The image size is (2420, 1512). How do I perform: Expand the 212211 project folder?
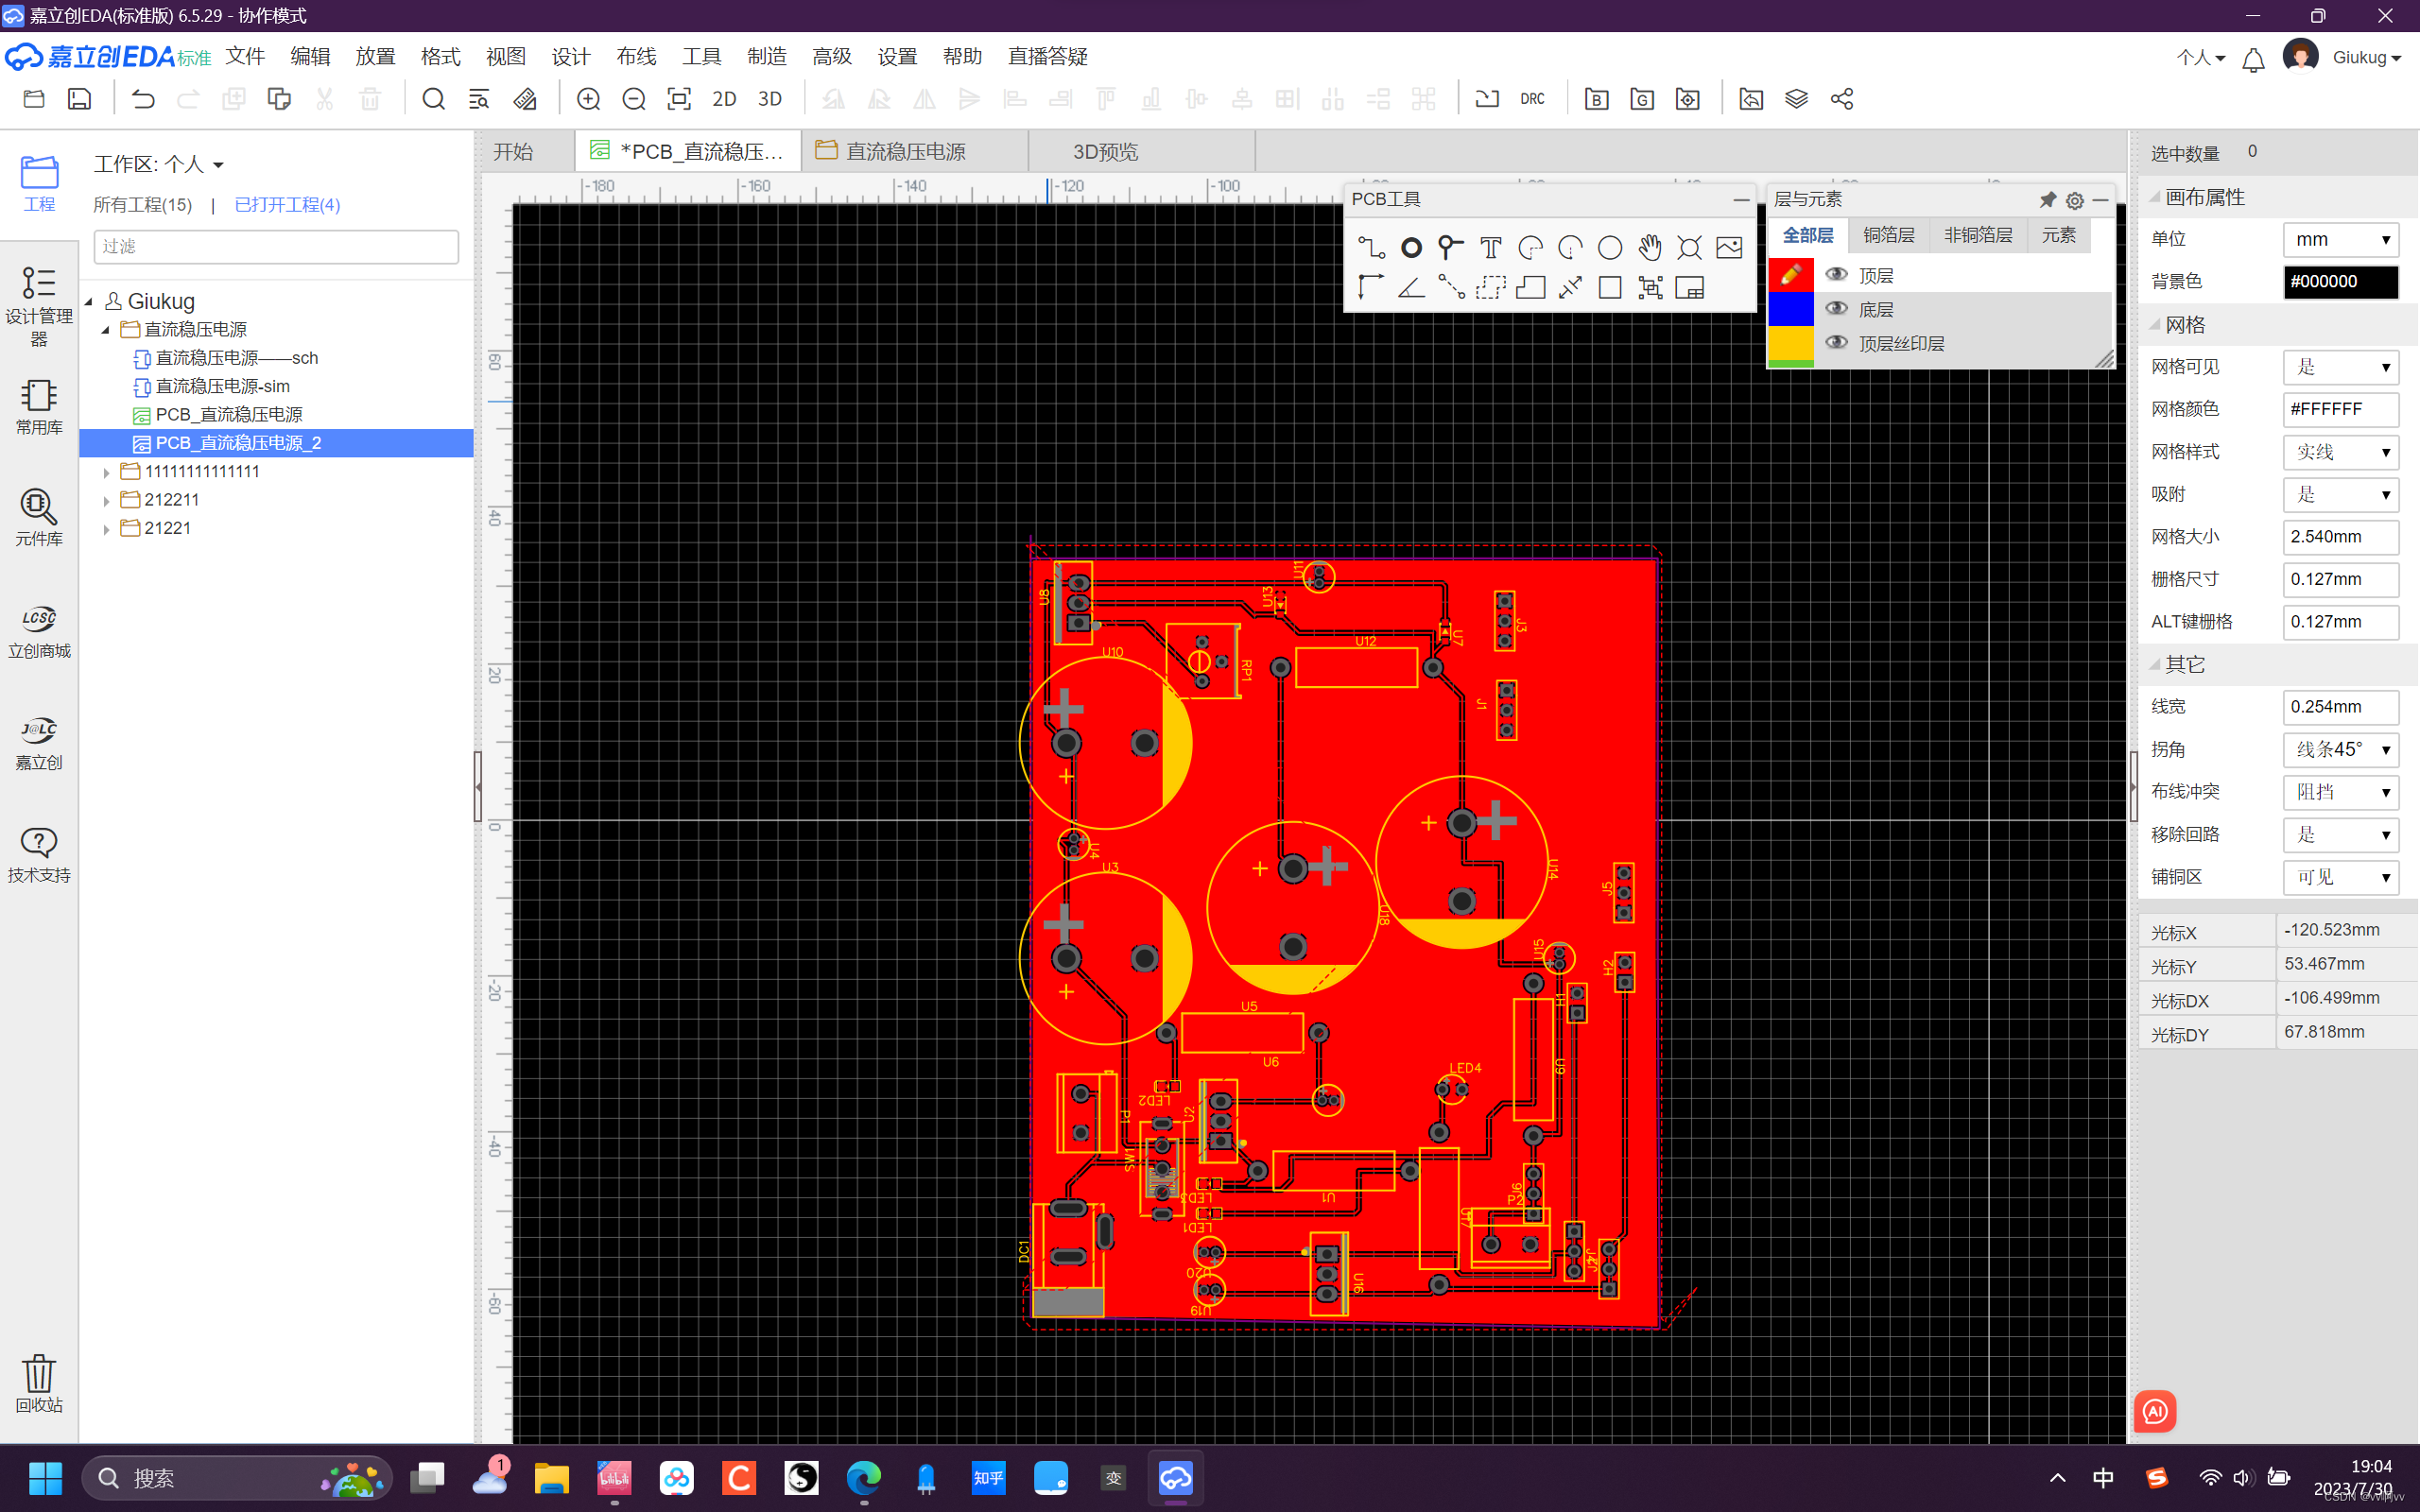(107, 500)
